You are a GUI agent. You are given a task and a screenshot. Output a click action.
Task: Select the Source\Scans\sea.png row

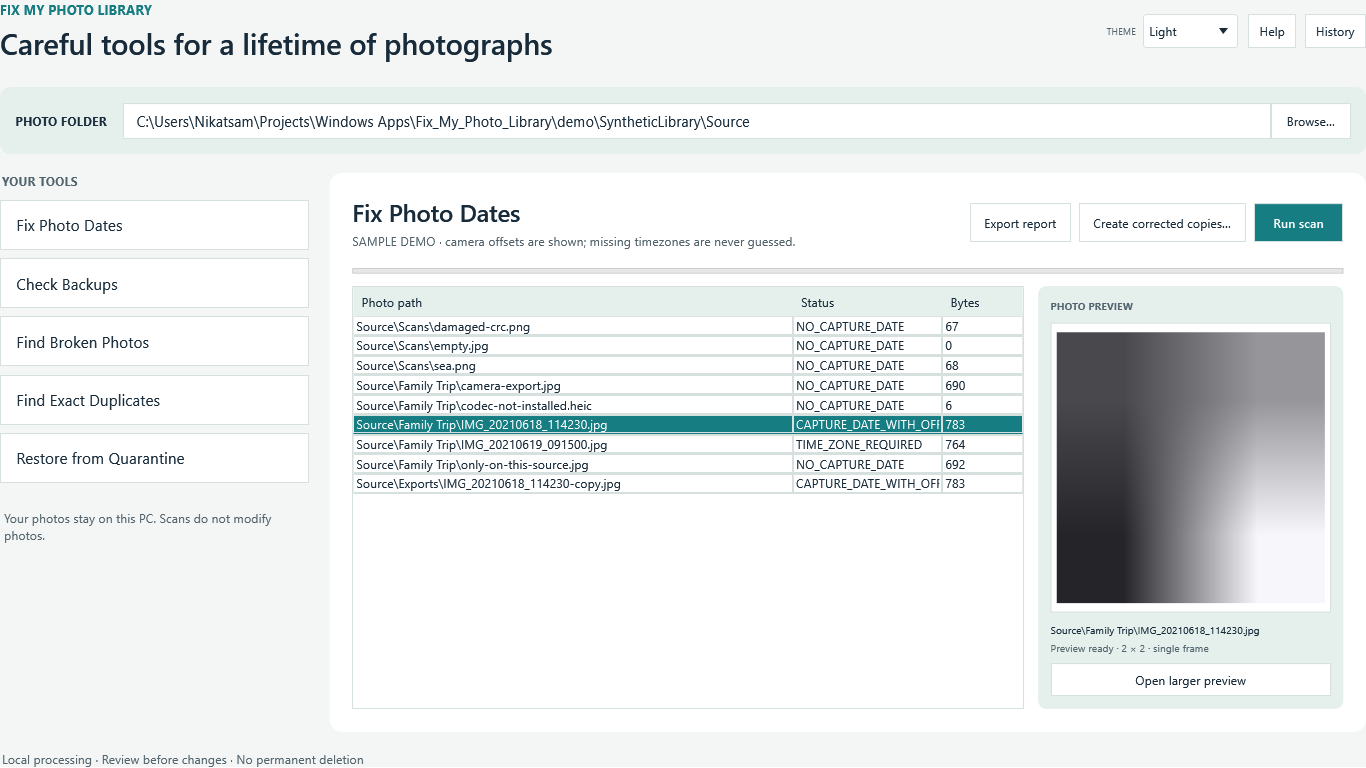click(x=688, y=366)
